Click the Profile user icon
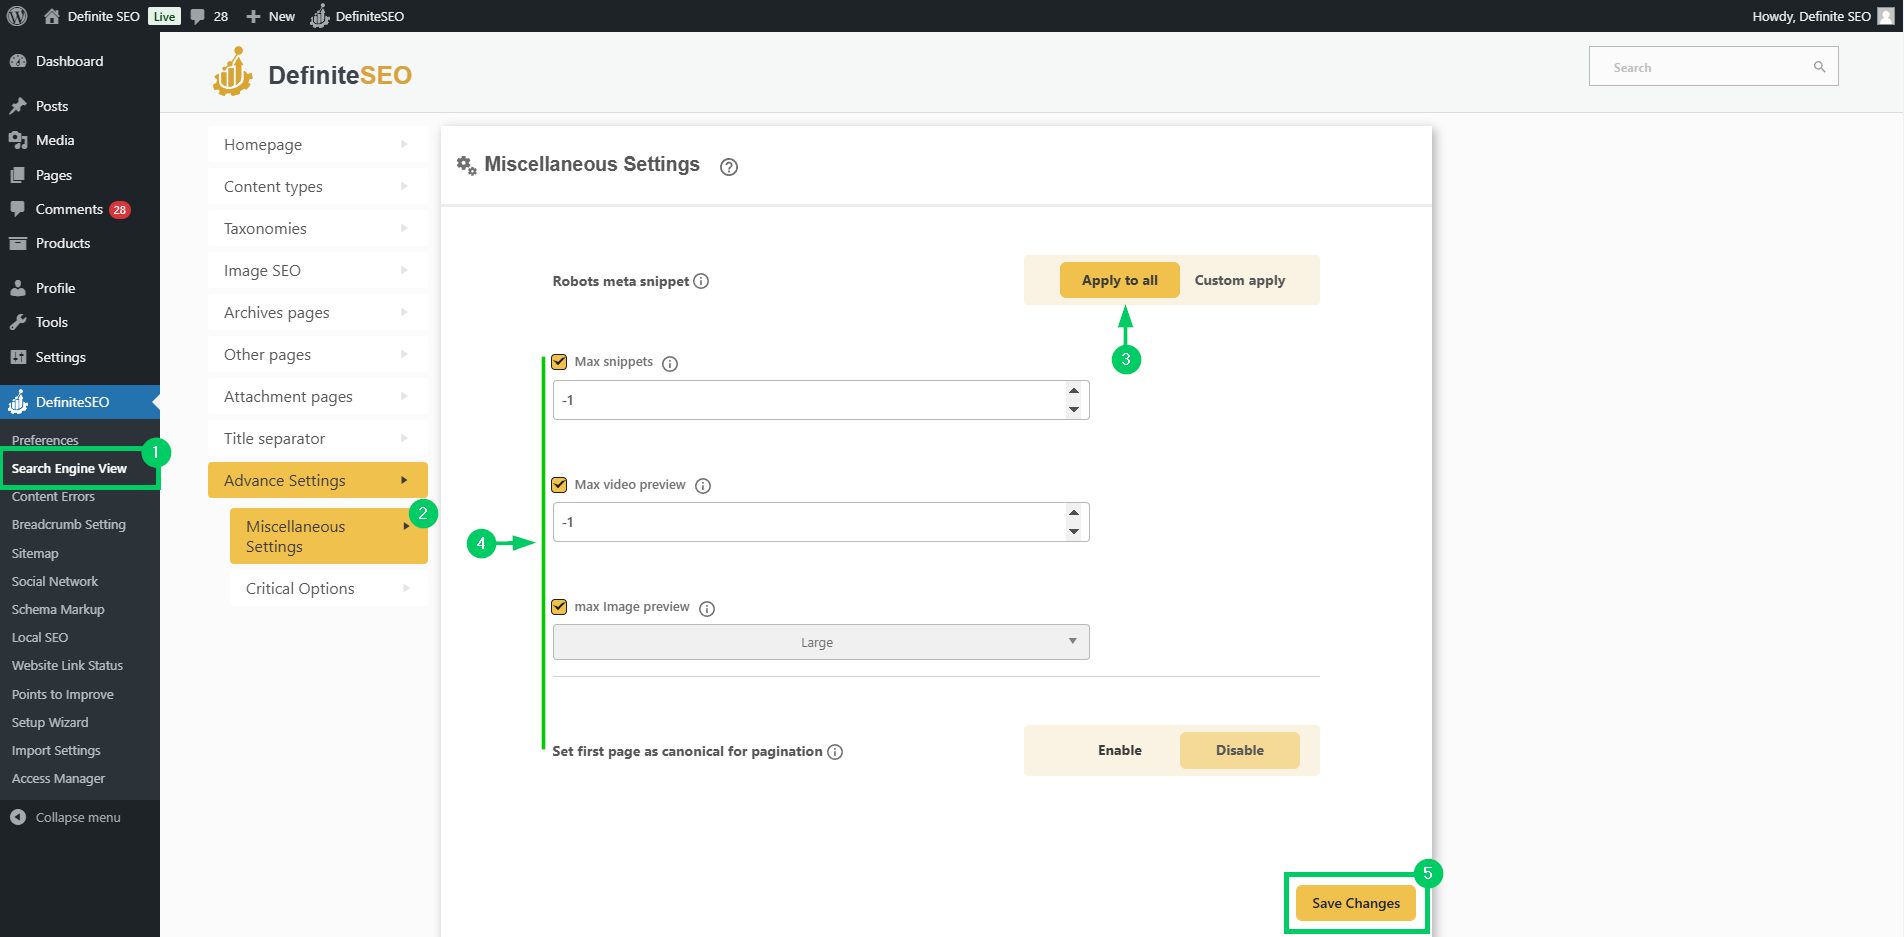The image size is (1904, 937). tap(18, 288)
